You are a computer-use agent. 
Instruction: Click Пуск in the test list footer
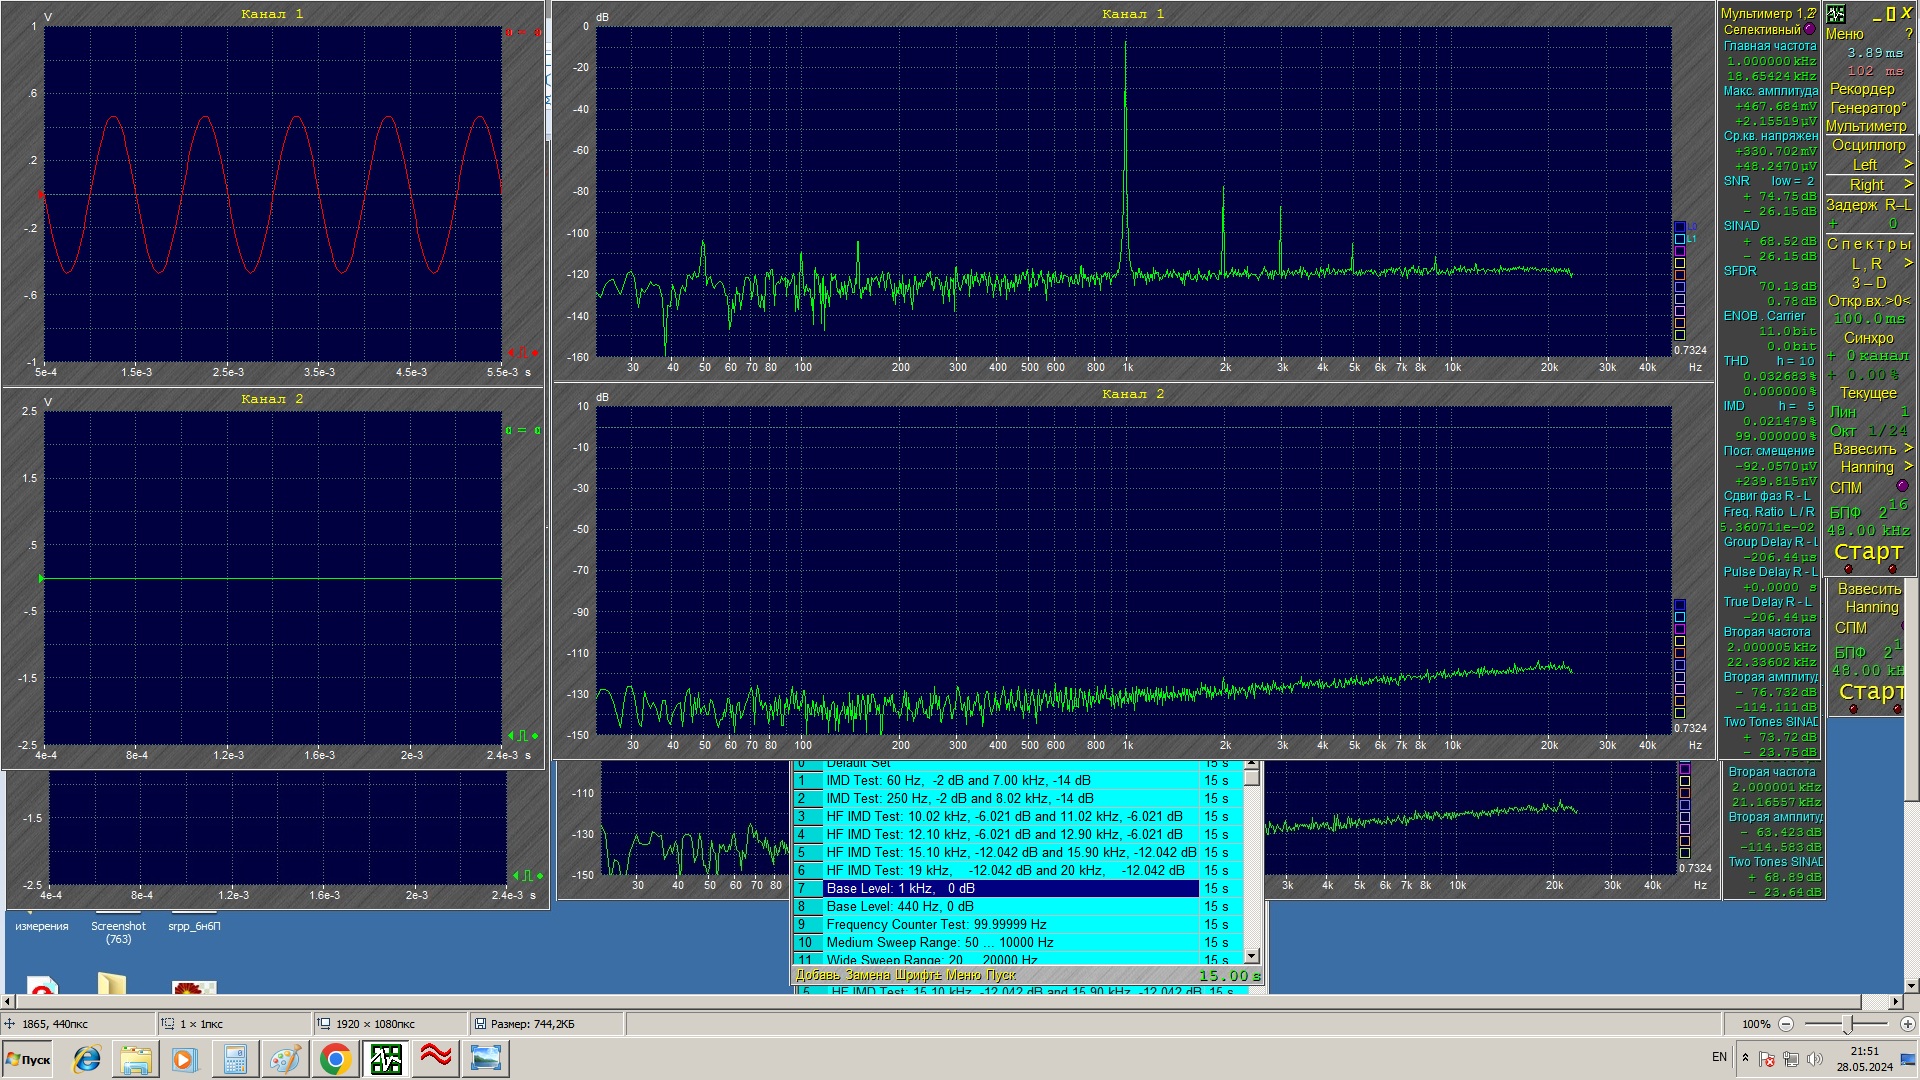(x=1001, y=975)
